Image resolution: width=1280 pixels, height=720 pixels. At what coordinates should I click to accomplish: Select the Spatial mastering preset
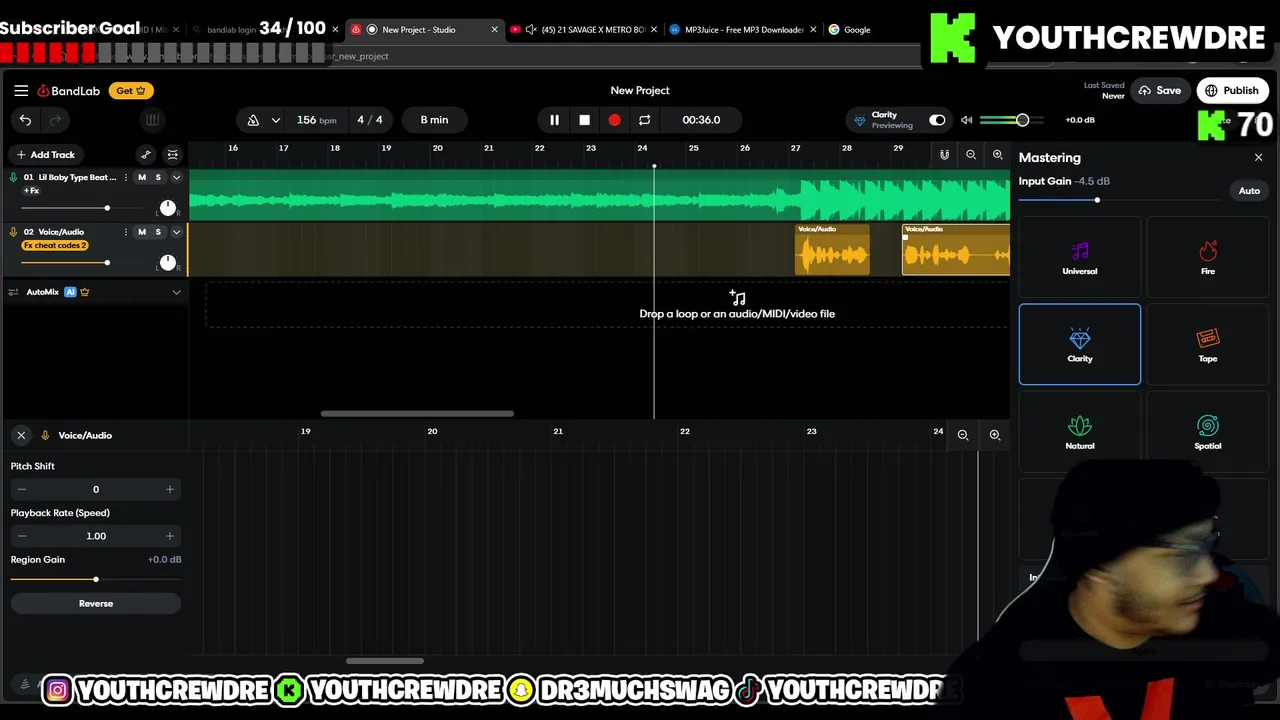click(x=1208, y=432)
